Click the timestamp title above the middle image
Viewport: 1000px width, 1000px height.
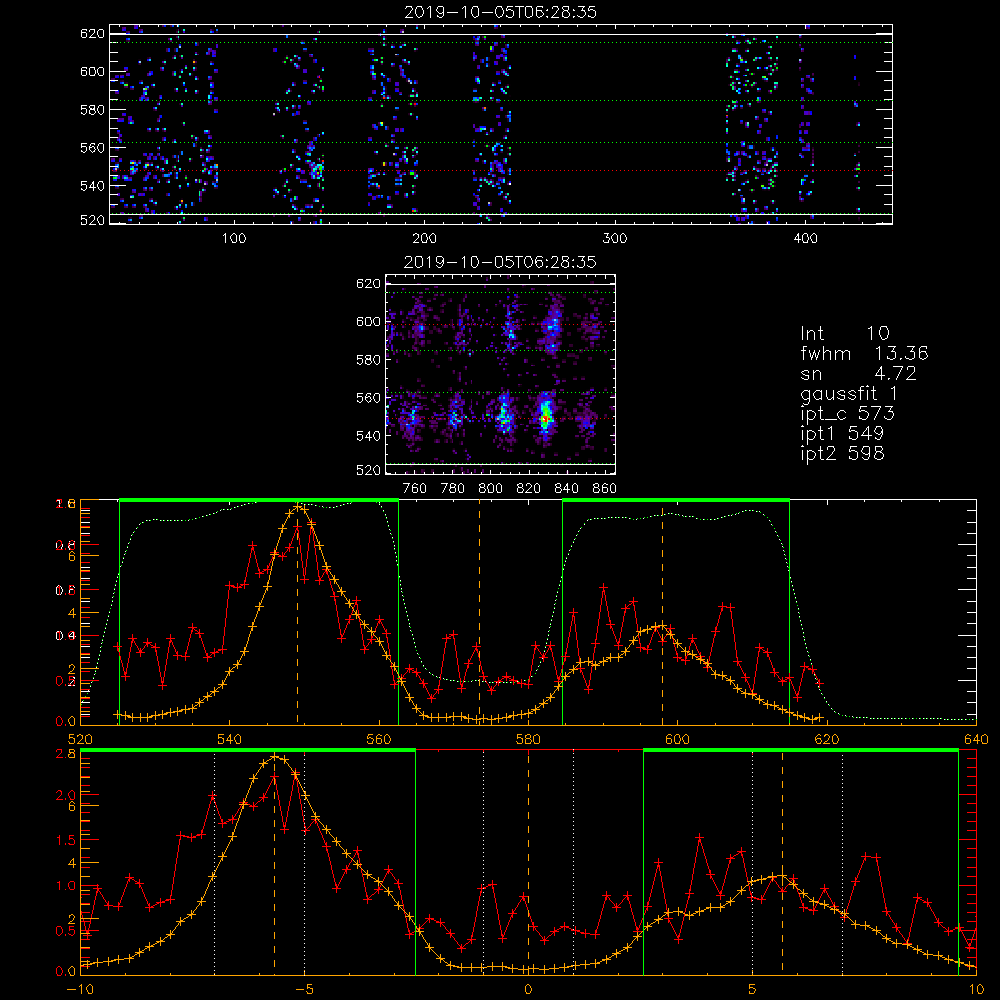point(500,261)
